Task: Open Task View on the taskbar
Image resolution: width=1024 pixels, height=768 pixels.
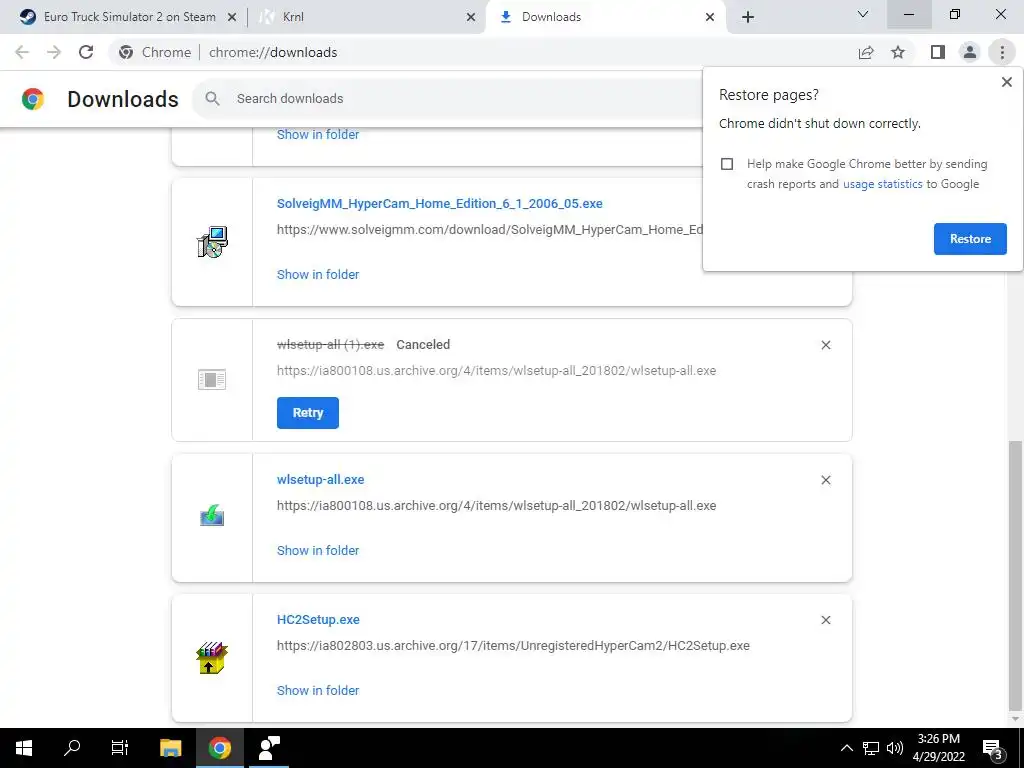Action: click(x=120, y=748)
